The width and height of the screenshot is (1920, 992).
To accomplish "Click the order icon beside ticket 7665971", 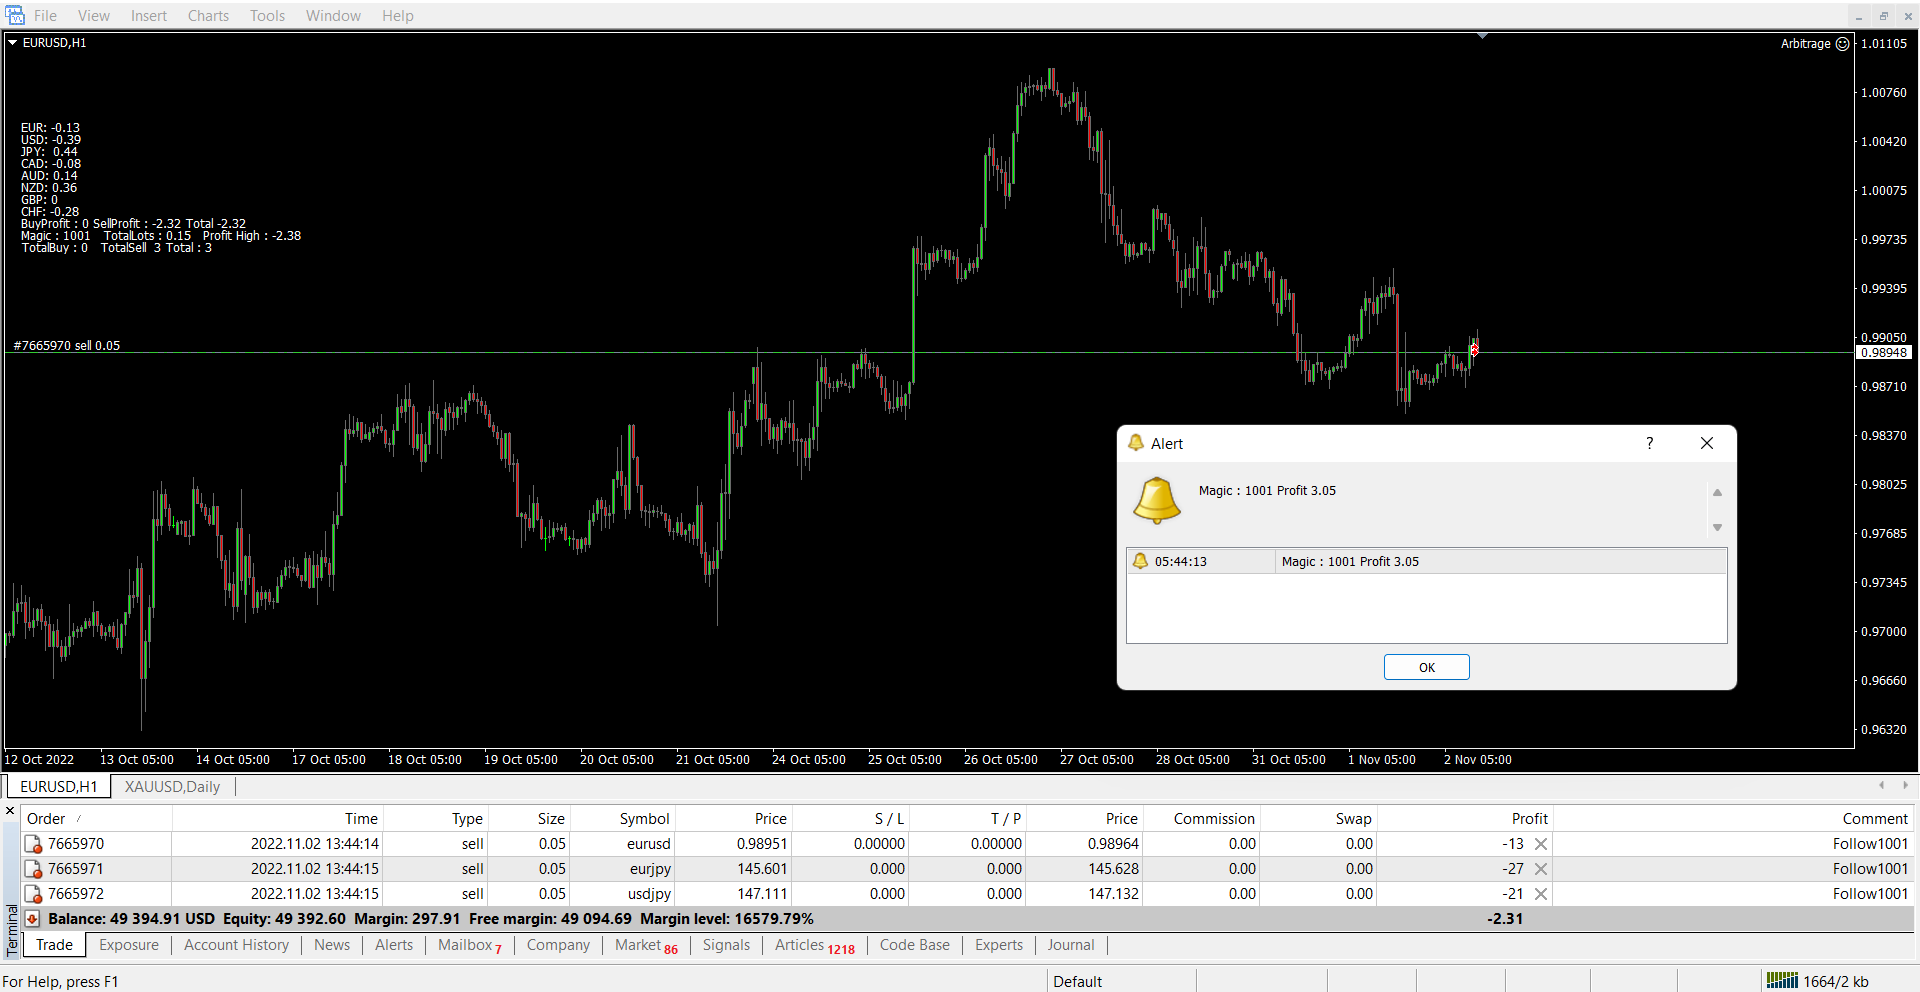I will [34, 869].
